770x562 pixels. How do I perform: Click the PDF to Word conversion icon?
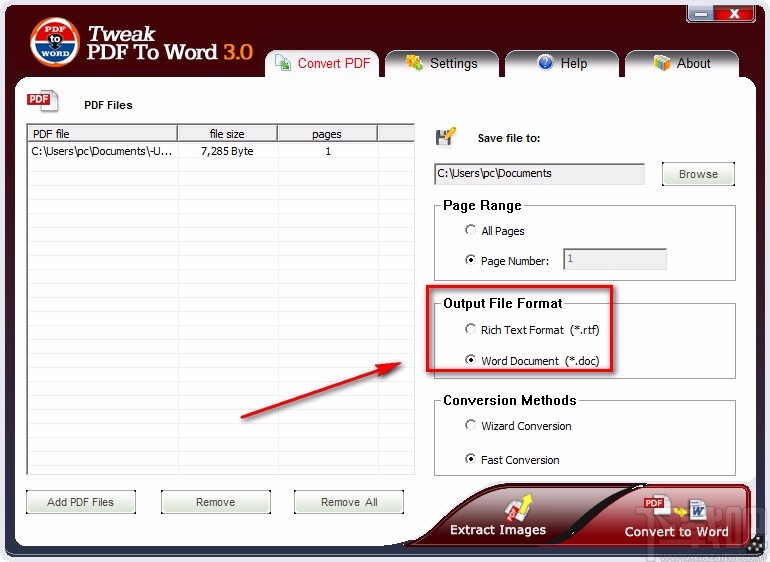click(x=675, y=508)
